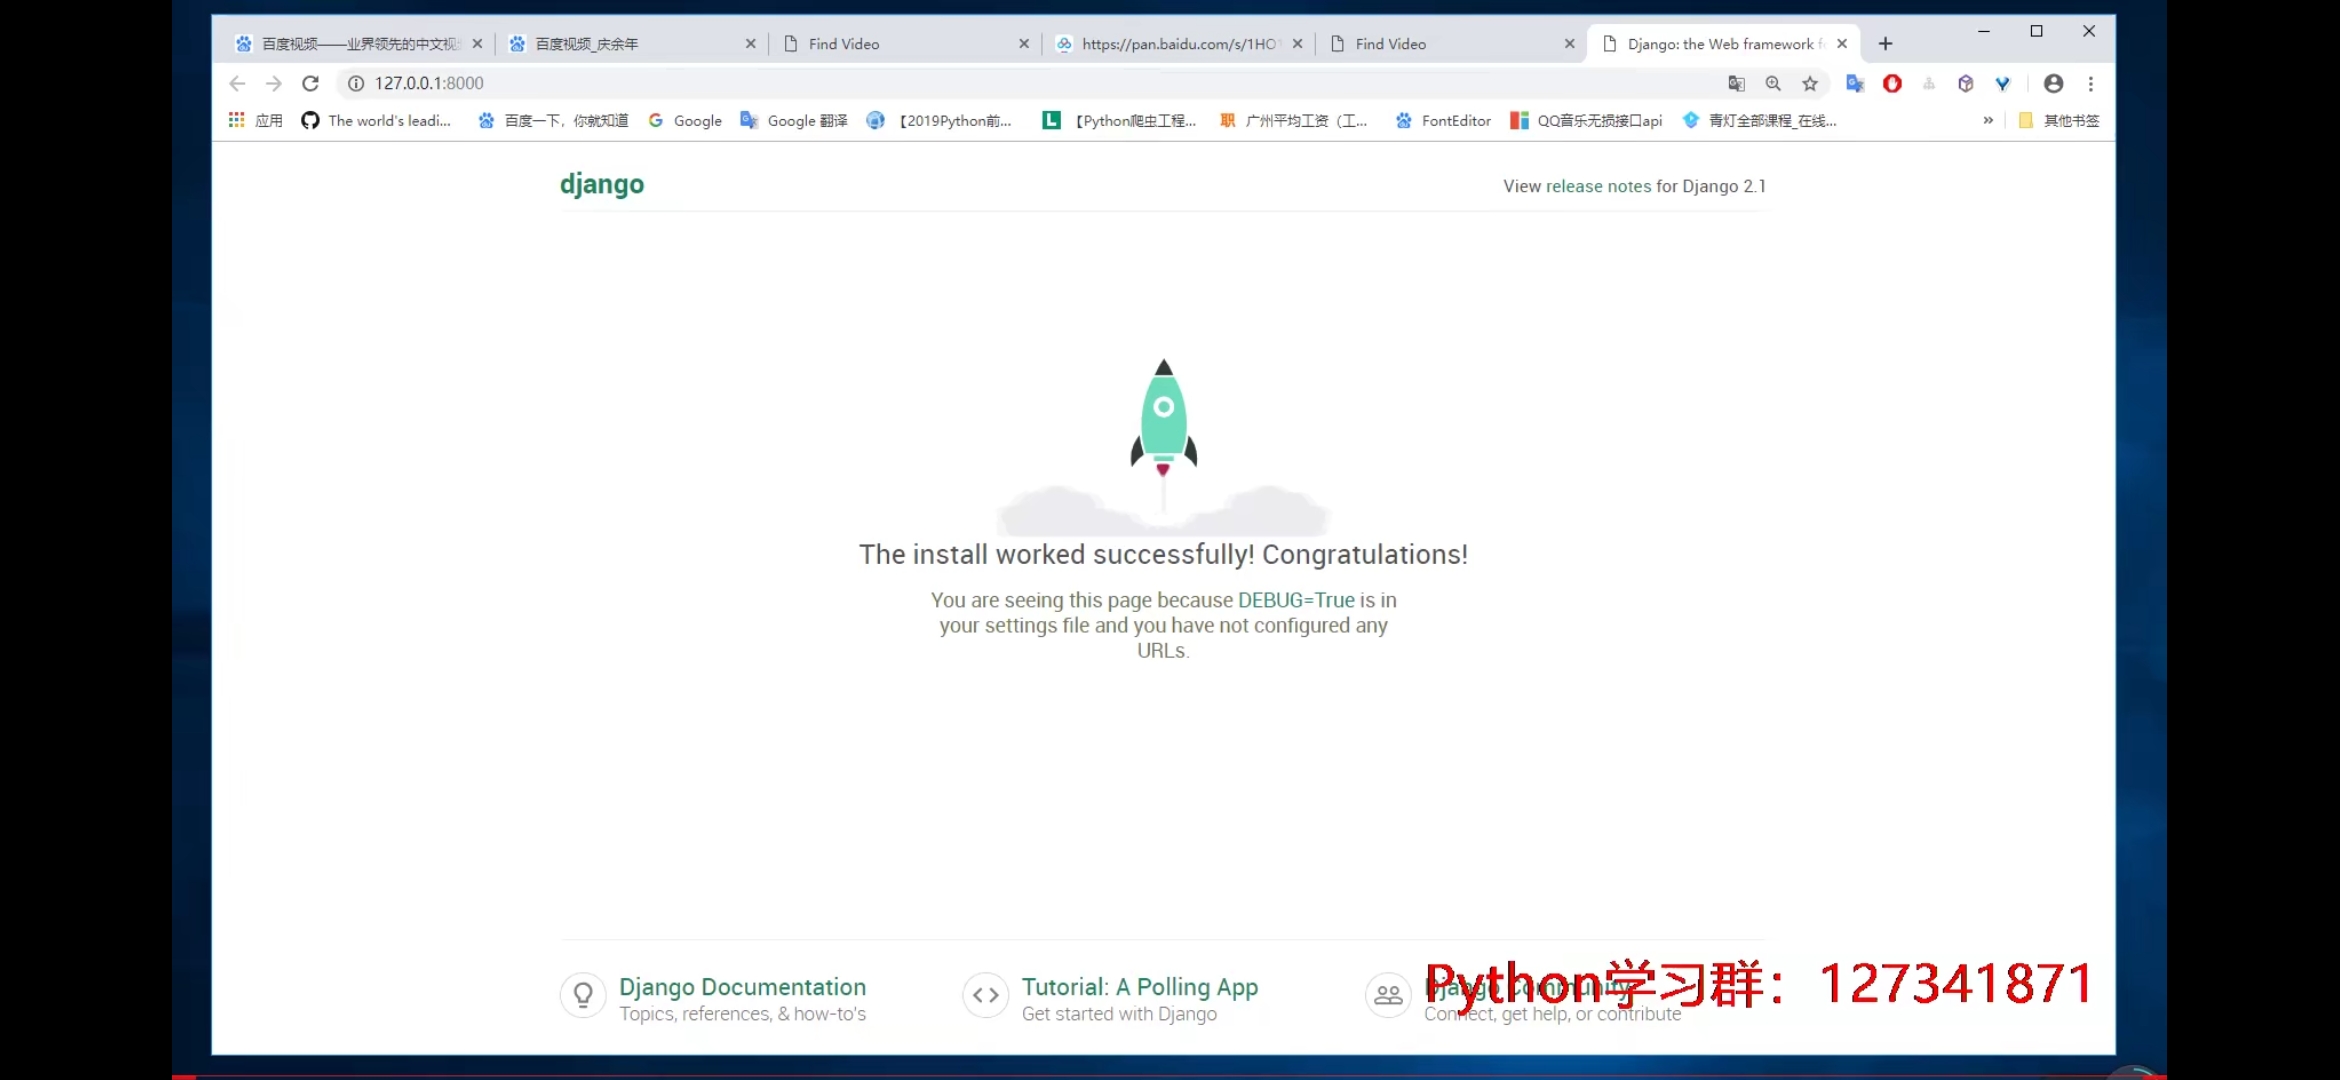Open Django Documentation link
2340x1080 pixels.
pyautogui.click(x=742, y=987)
